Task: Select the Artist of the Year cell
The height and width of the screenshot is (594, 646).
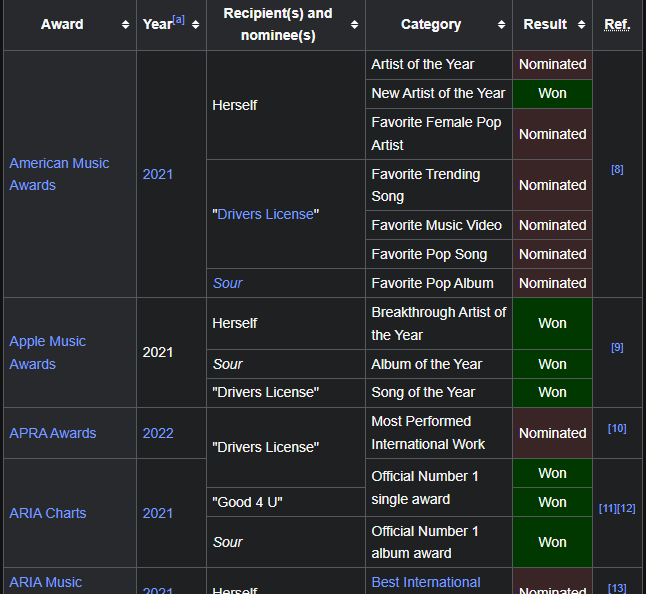Action: (x=439, y=65)
